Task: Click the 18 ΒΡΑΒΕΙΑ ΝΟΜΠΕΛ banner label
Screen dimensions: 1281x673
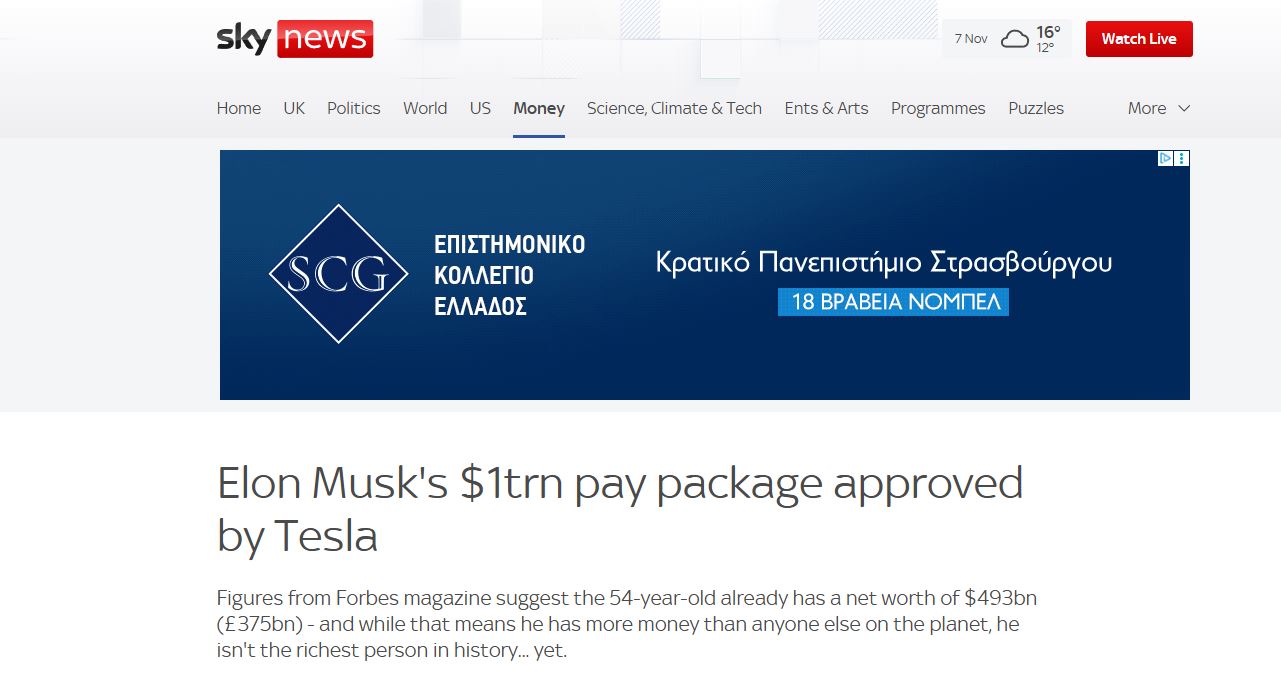Action: (893, 302)
